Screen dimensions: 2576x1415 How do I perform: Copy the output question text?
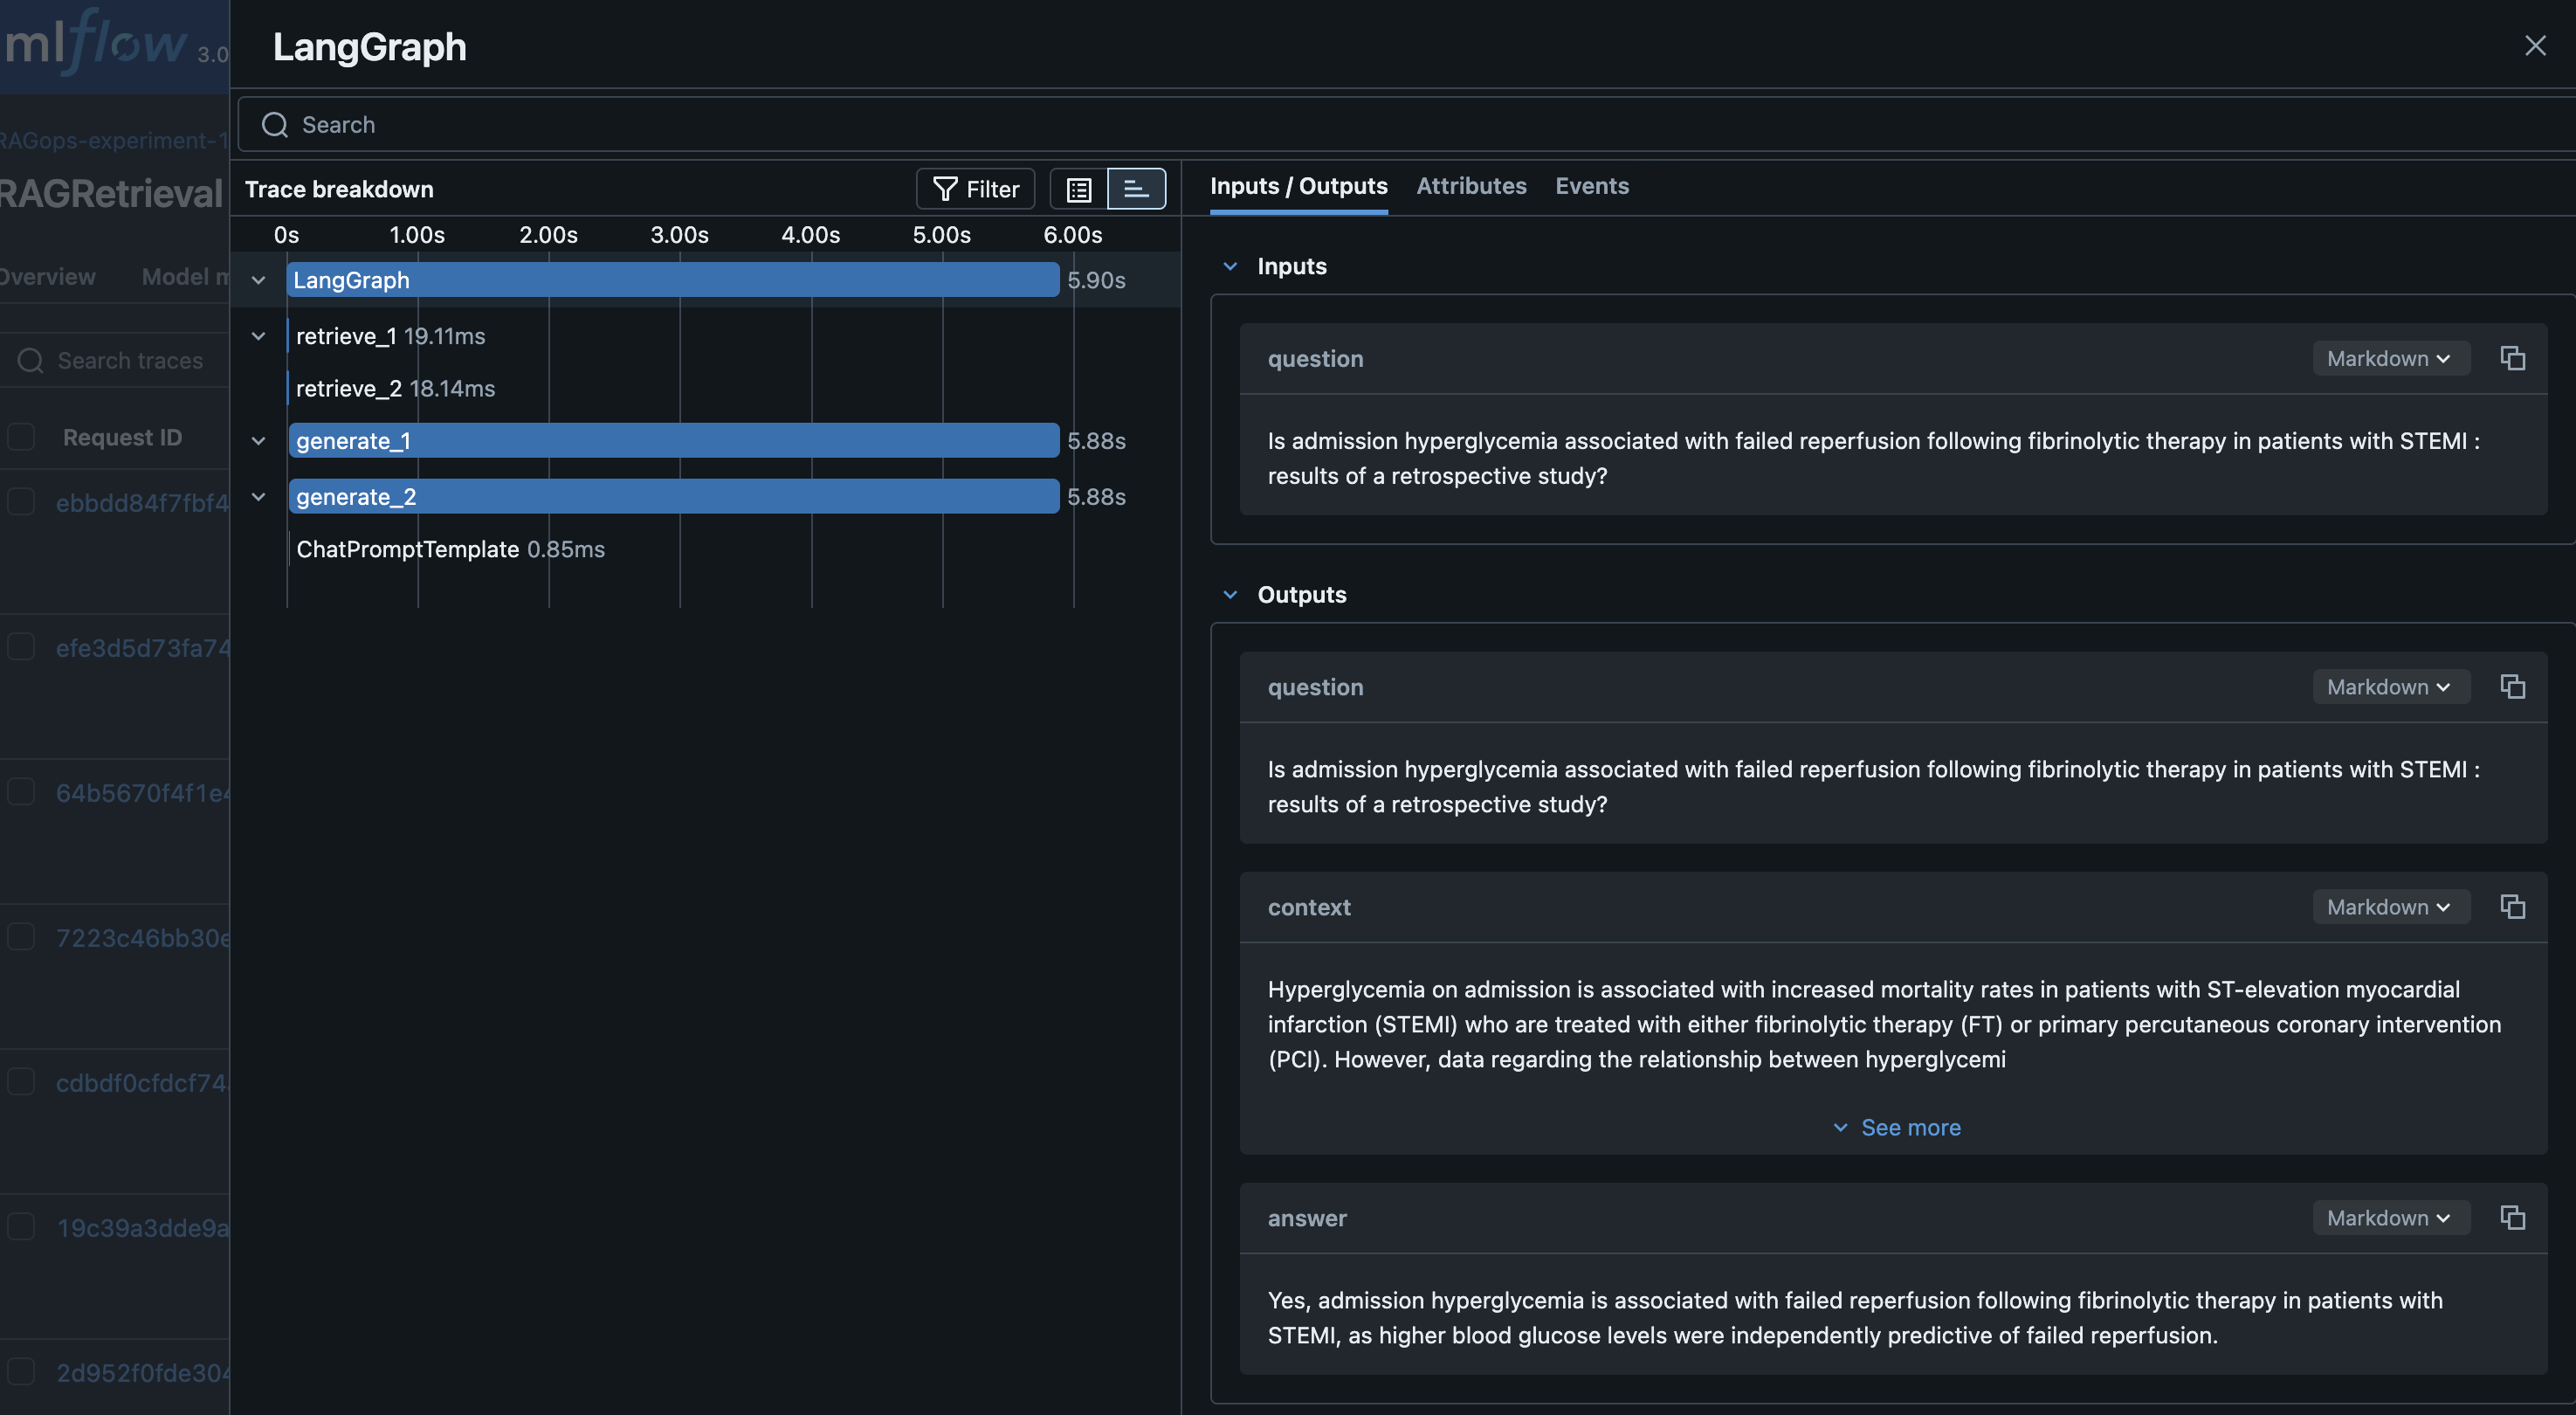[x=2512, y=686]
